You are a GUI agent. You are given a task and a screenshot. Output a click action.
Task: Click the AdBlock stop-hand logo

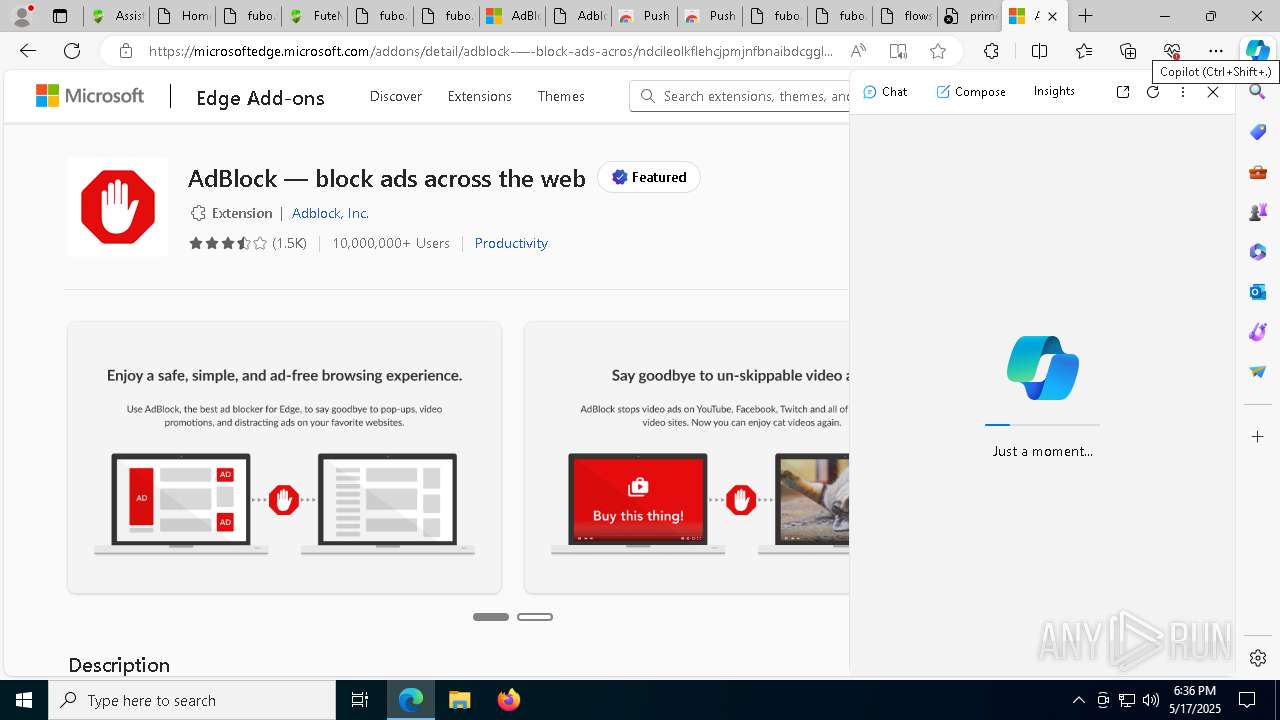118,207
